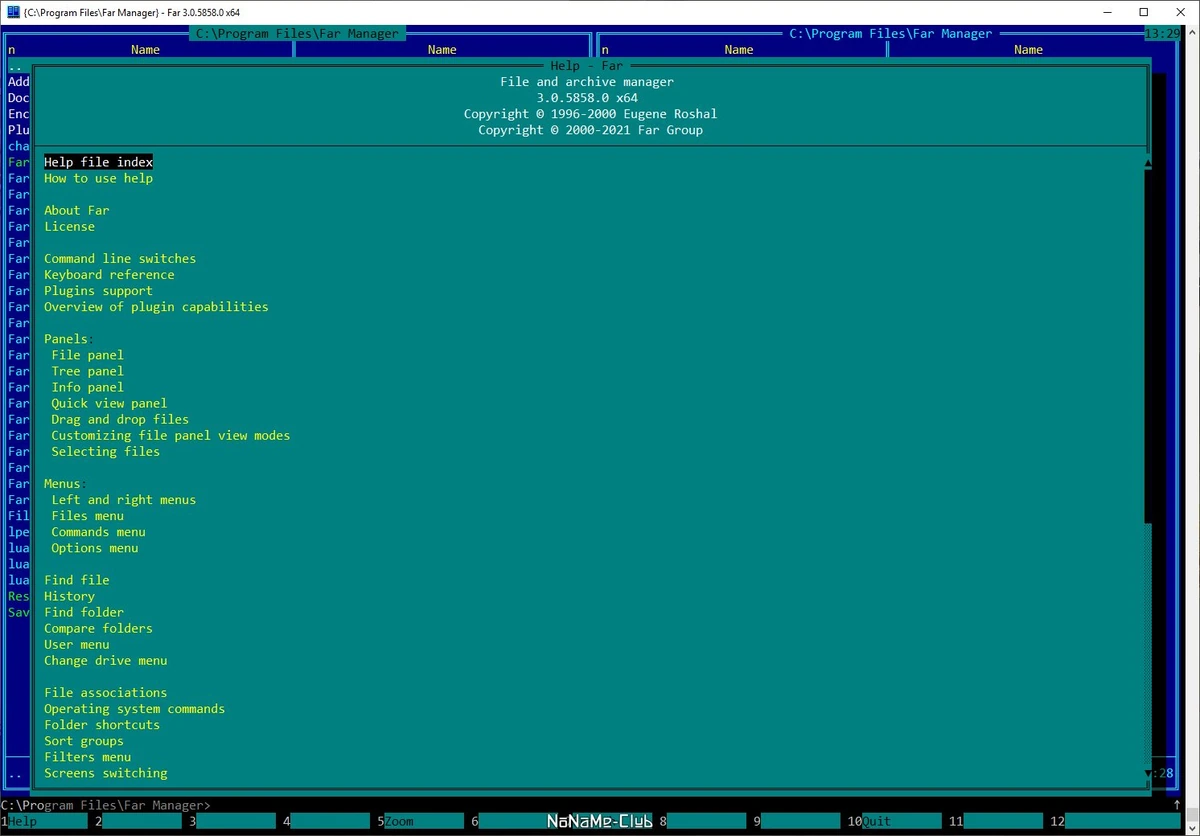This screenshot has width=1200, height=836.
Task: Open 'Command line switches' topic
Action: [x=120, y=258]
